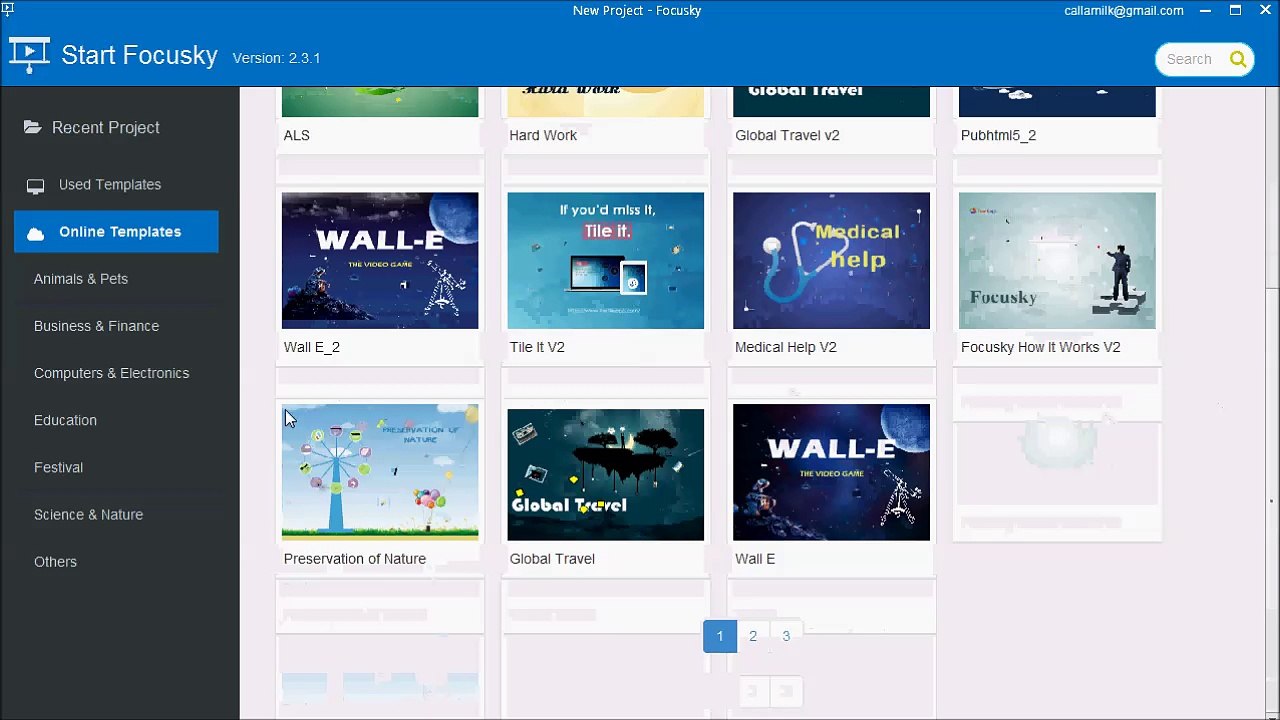The height and width of the screenshot is (720, 1280).
Task: Click the Start Focusky title text
Action: (x=139, y=55)
